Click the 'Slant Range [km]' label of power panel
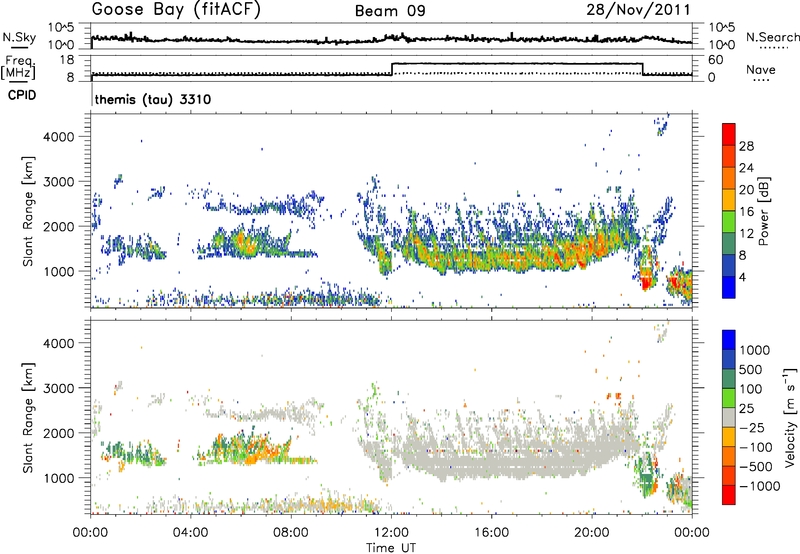 coord(27,211)
